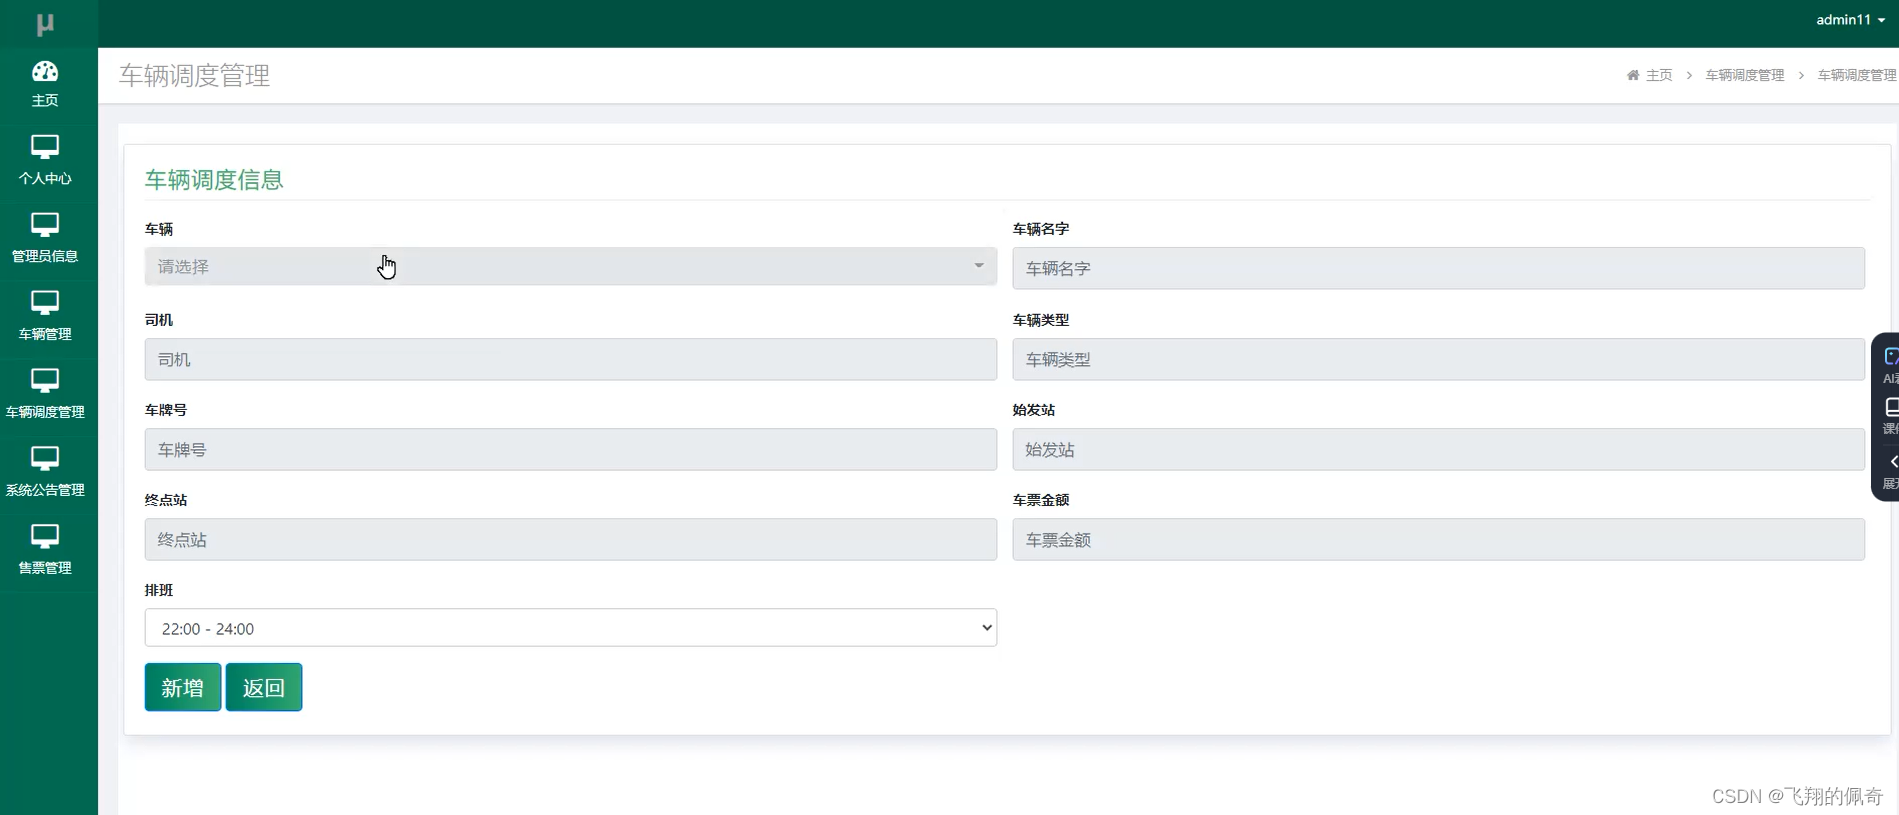Click the μ logo in top-left corner

pos(45,24)
